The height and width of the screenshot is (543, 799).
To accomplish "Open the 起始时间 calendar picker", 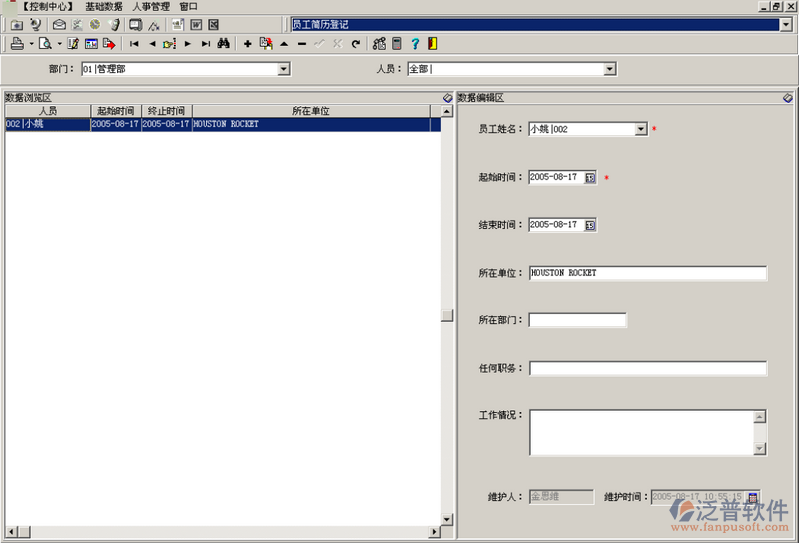I will (x=590, y=177).
